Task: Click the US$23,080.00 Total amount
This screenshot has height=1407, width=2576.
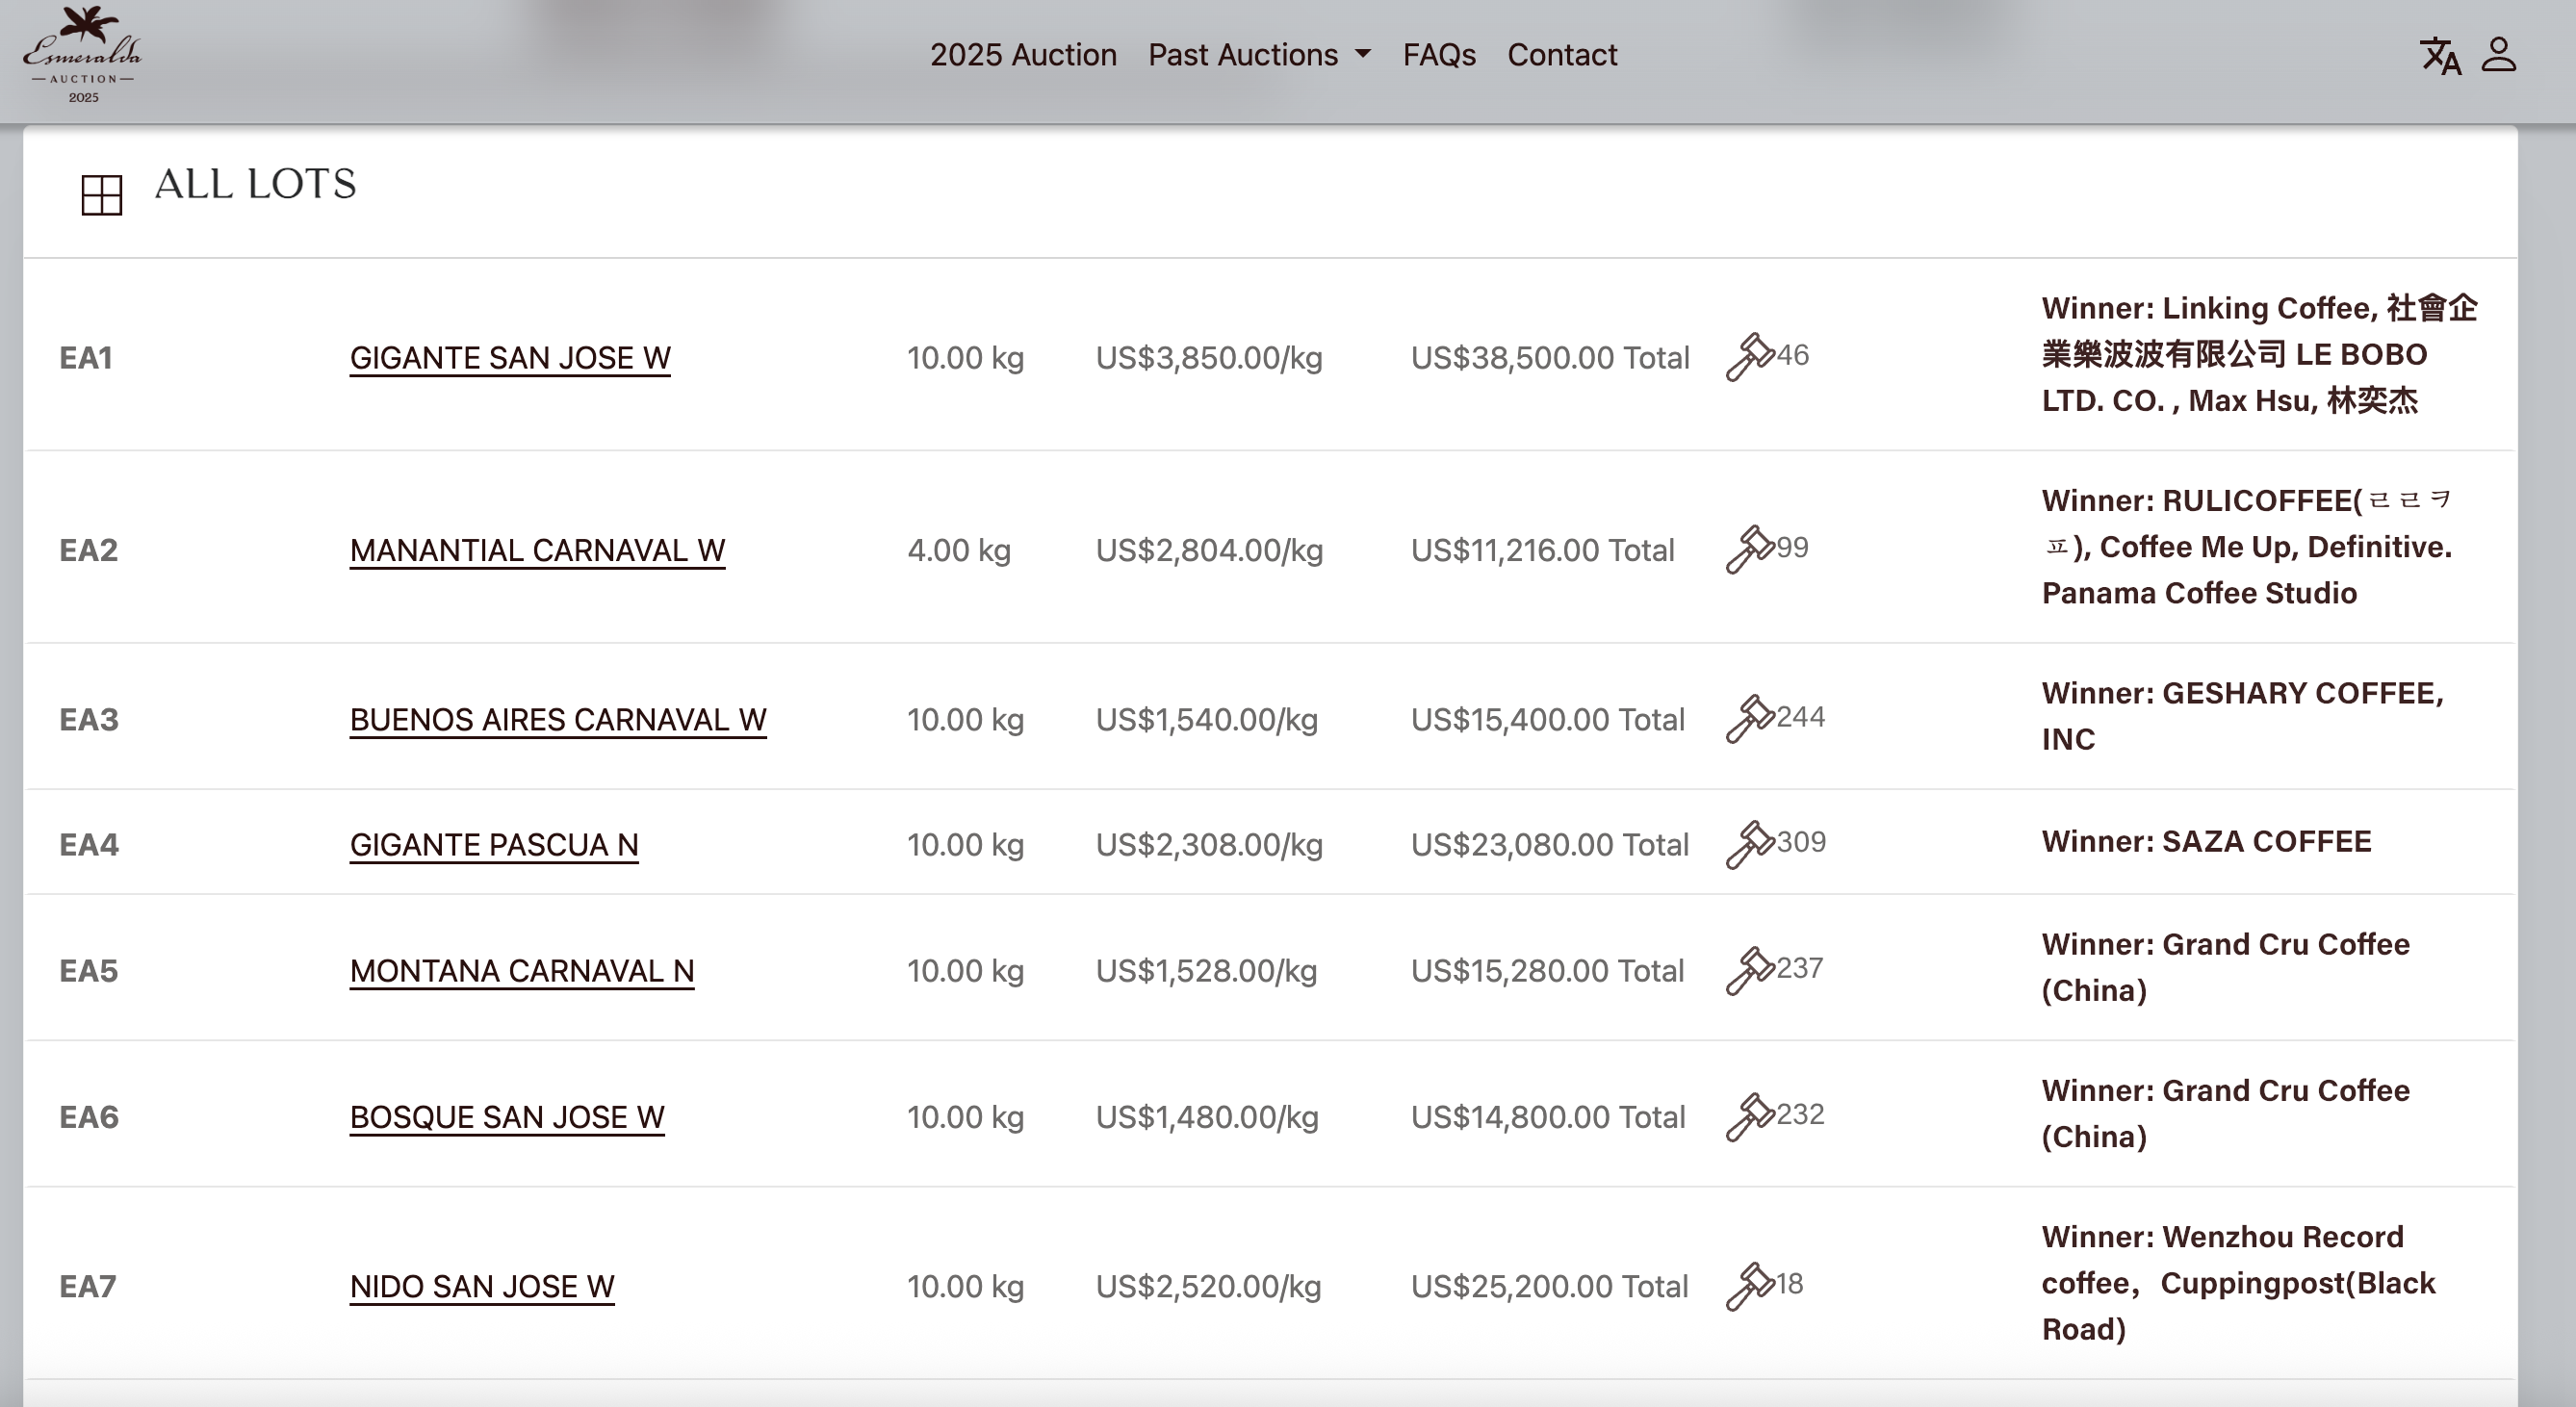Action: coord(1550,845)
